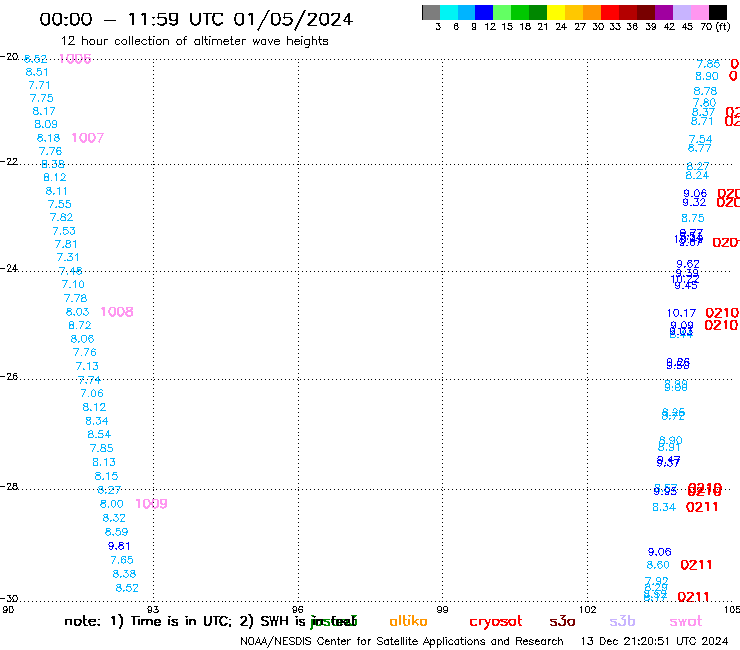Click the 's3b' satellite legend label
This screenshot has height=650, width=740.
[622, 621]
